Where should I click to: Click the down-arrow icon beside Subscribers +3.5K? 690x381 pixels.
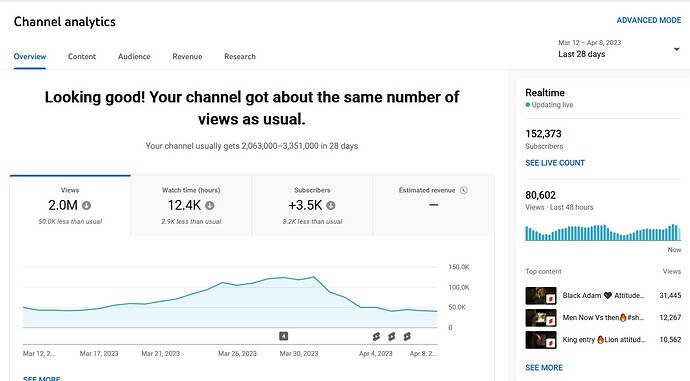point(331,205)
